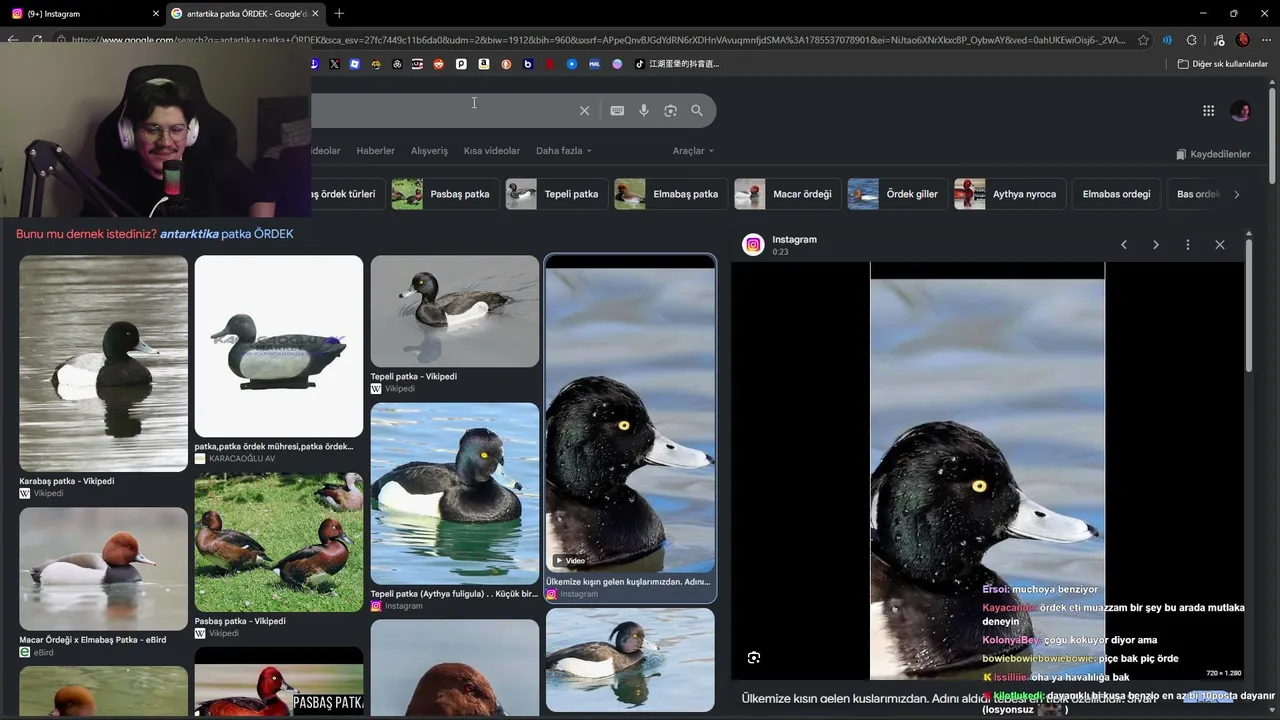Open the Macar Ördeği x Elmabaş Patka eBird image
Viewport: 1280px width, 720px height.
(103, 568)
